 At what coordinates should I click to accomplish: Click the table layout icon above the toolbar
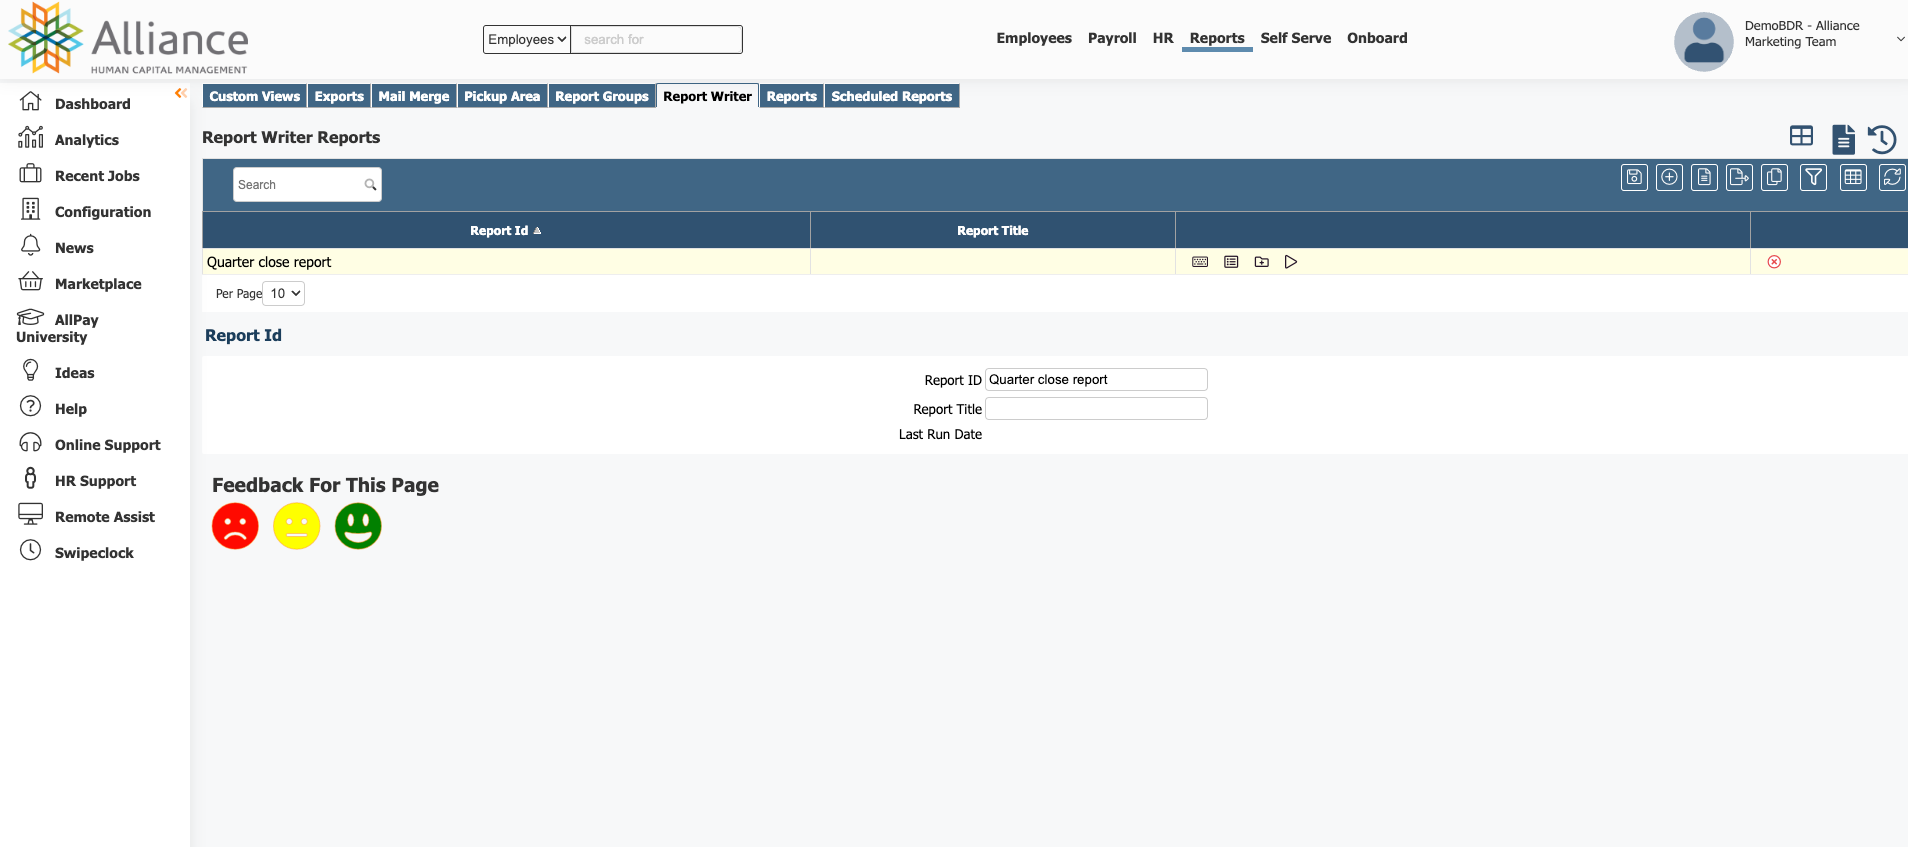pyautogui.click(x=1801, y=136)
